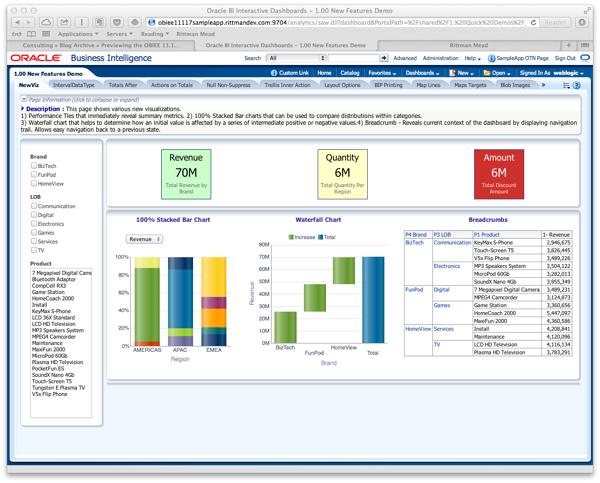The width and height of the screenshot is (600, 483).
Task: Switch to the Trellis Inner Action tab
Action: tap(287, 85)
